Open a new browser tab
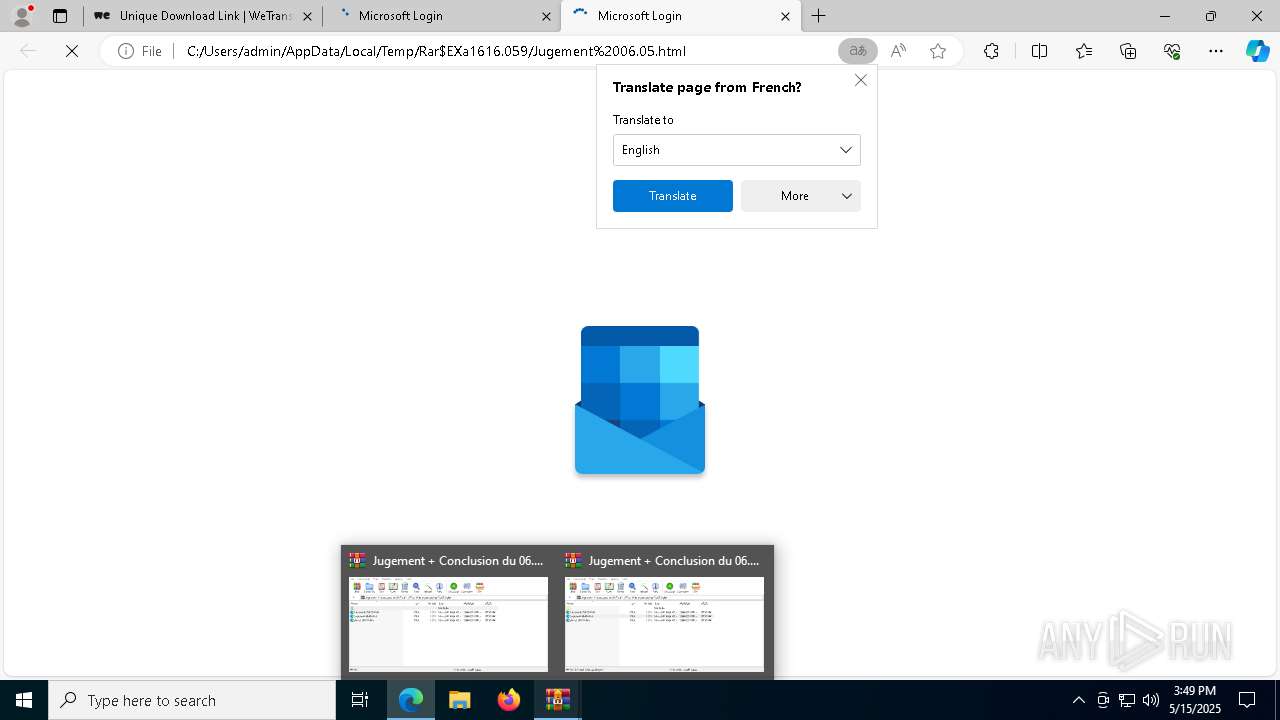This screenshot has height=720, width=1280. coord(819,16)
